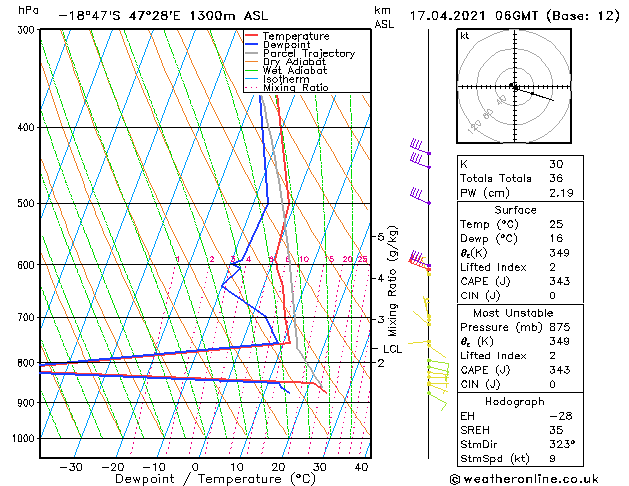Click the StmSpd (kt) value 9
The width and height of the screenshot is (629, 486).
click(x=552, y=459)
